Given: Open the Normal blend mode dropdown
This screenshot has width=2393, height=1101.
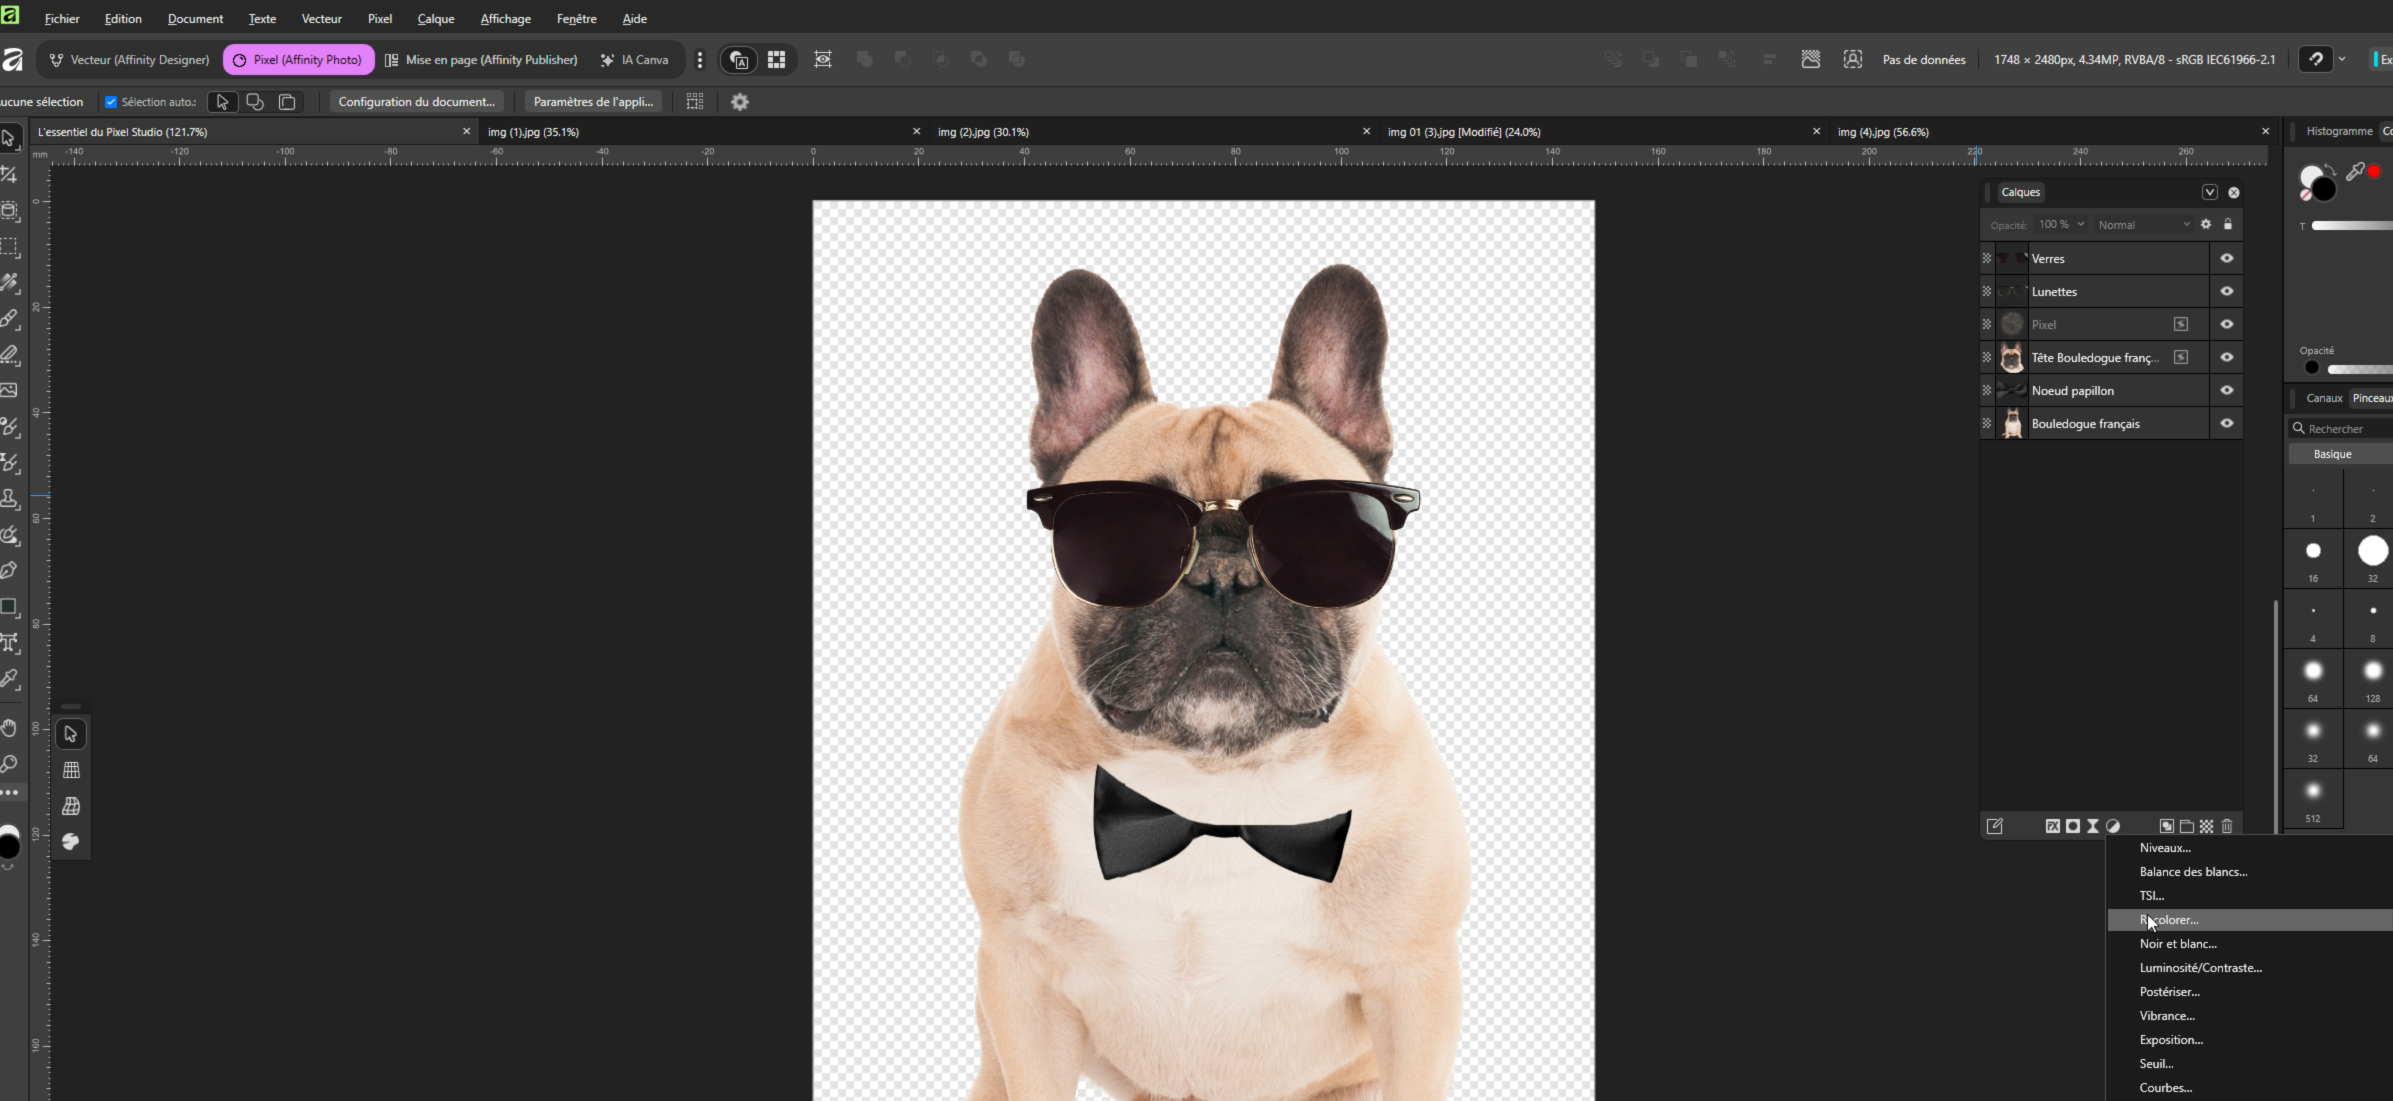Looking at the screenshot, I should click(x=2143, y=225).
